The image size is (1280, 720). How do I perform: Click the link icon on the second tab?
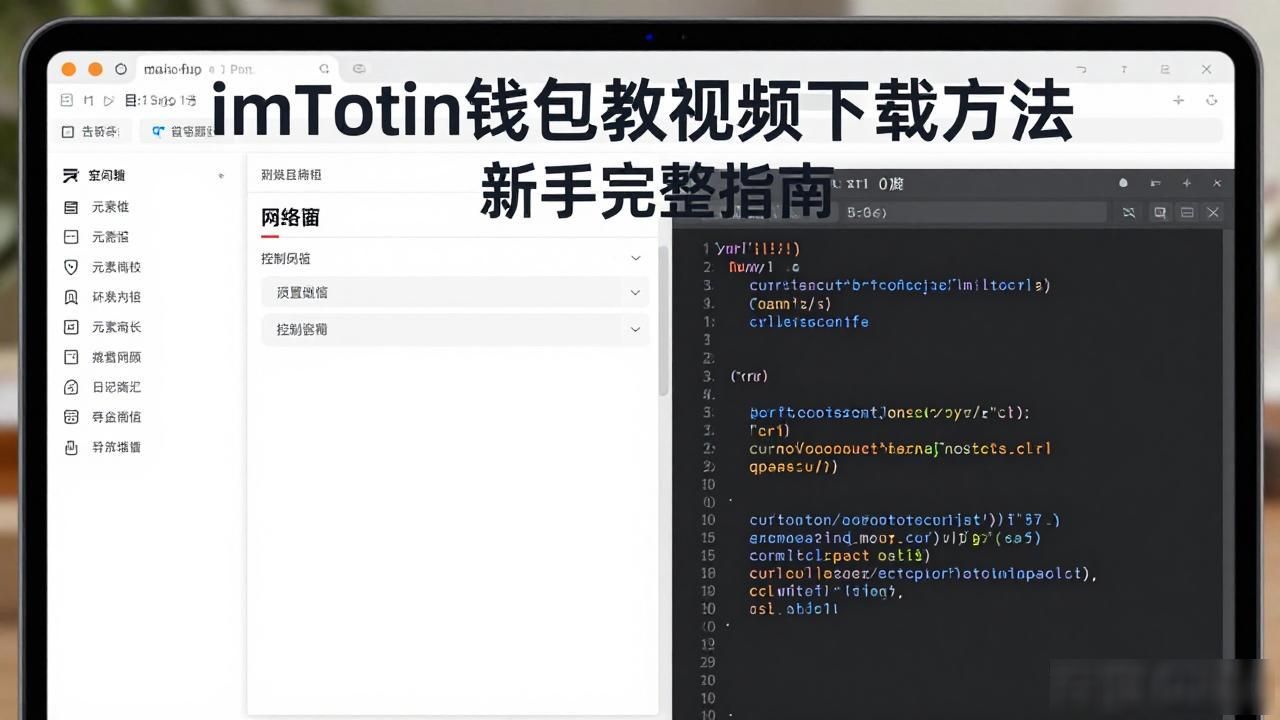tap(359, 69)
